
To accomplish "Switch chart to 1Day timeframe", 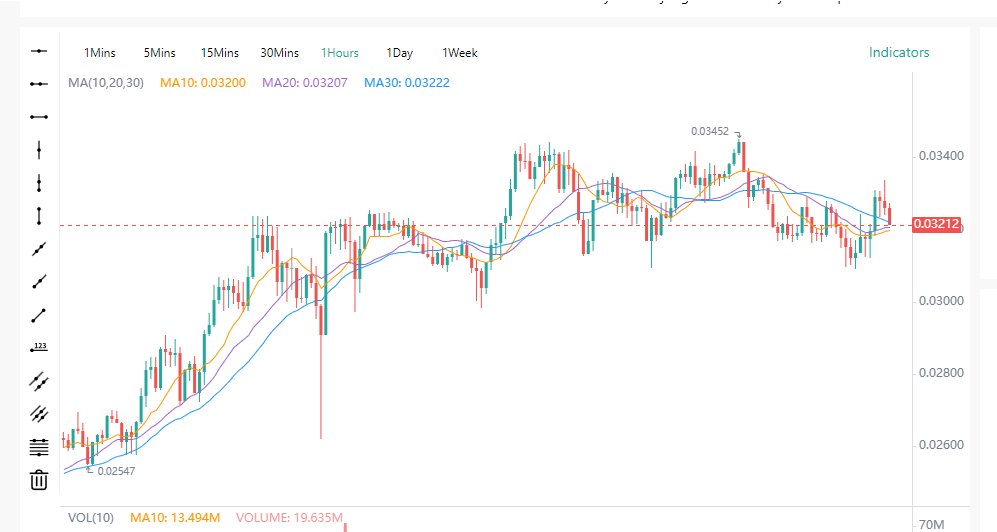I will 399,53.
